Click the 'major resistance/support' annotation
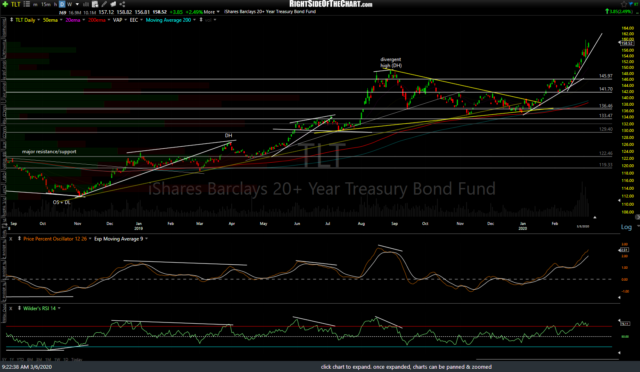Screen dimensions: 640x372 (x=49, y=151)
